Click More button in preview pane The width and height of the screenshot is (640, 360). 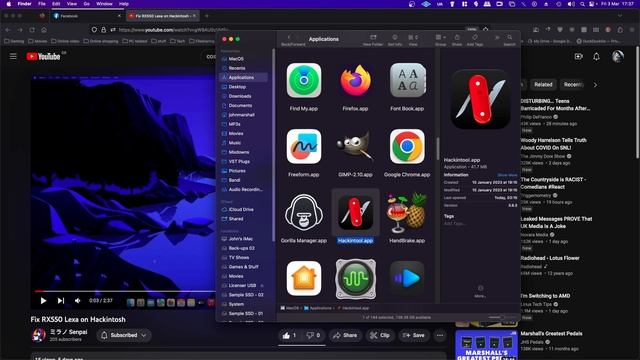pyautogui.click(x=480, y=291)
